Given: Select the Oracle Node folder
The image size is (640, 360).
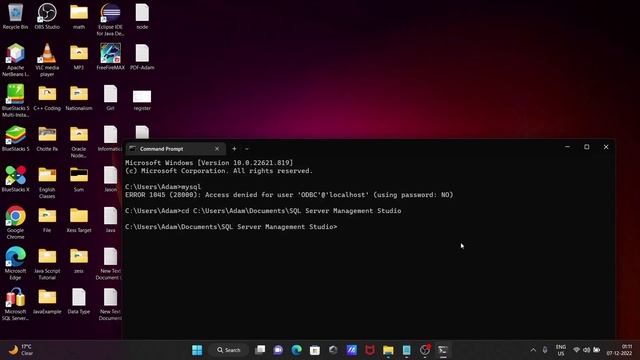Looking at the screenshot, I should [79, 142].
